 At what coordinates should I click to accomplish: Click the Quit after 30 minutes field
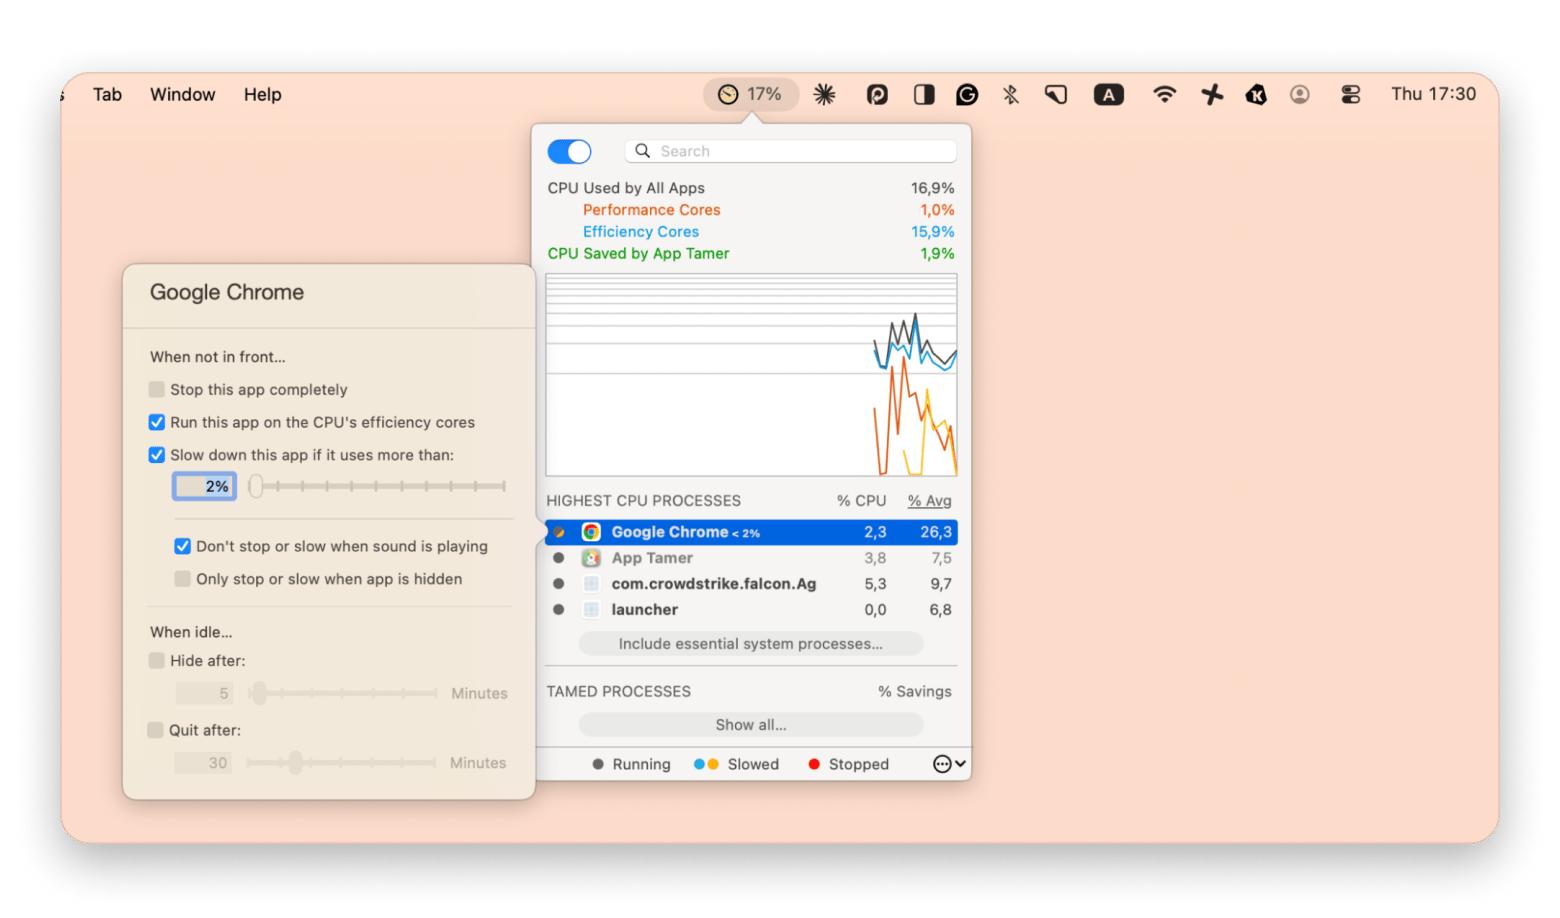204,763
